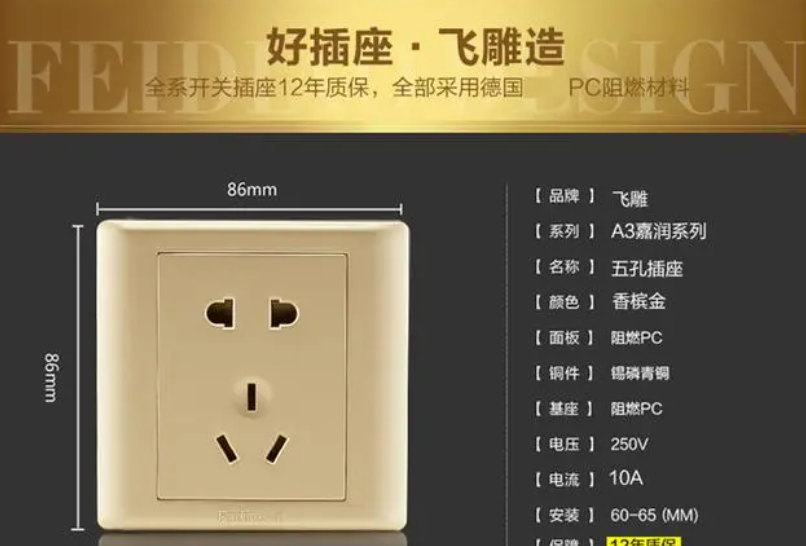Click the vertical 86mm height label
Screen dimensions: 806x546
[52, 377]
